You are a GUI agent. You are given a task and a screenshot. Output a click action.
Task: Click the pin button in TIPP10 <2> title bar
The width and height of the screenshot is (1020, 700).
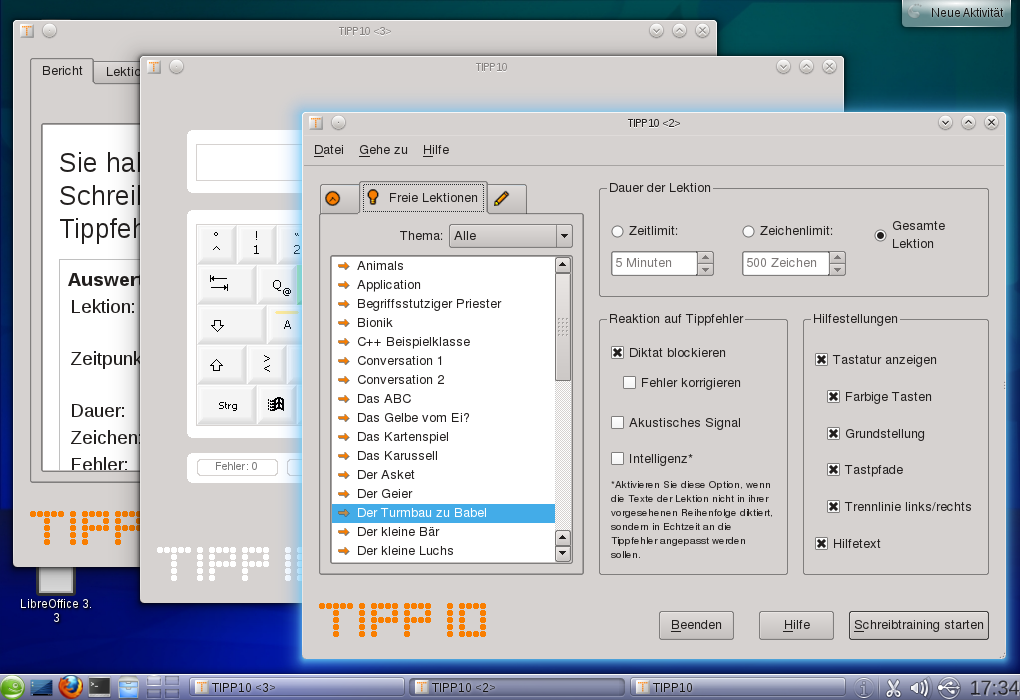[338, 122]
